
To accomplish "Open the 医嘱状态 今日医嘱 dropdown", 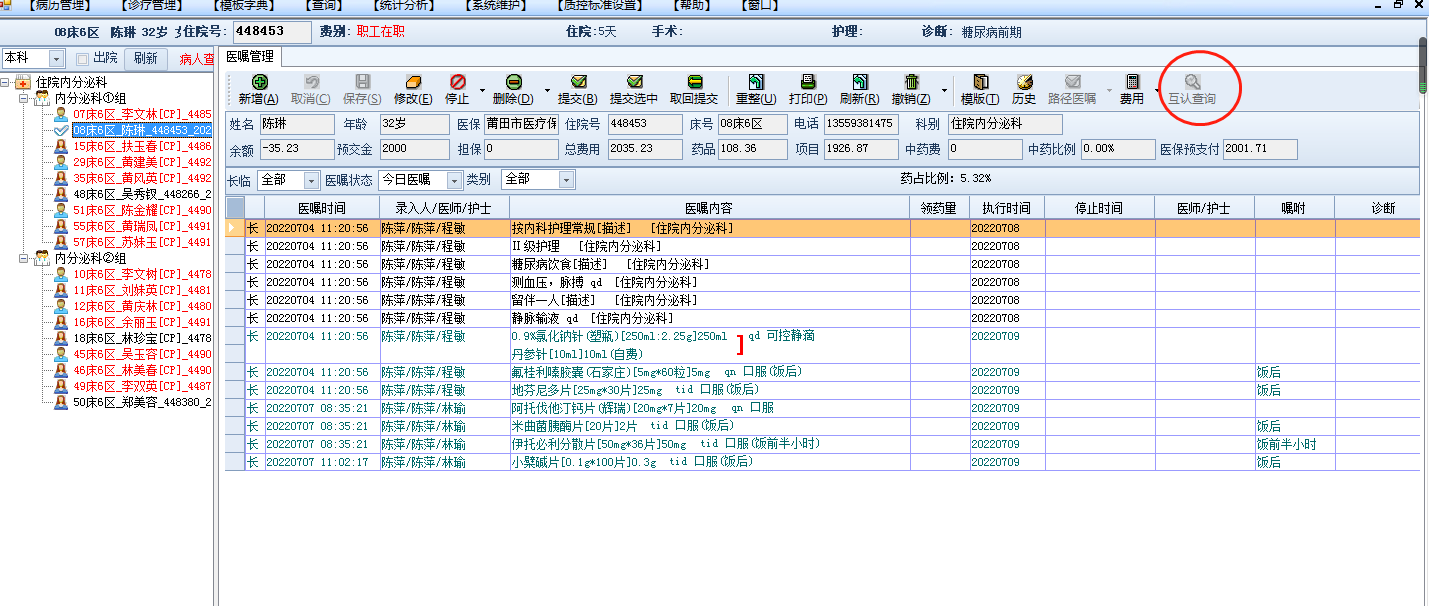I will [455, 180].
